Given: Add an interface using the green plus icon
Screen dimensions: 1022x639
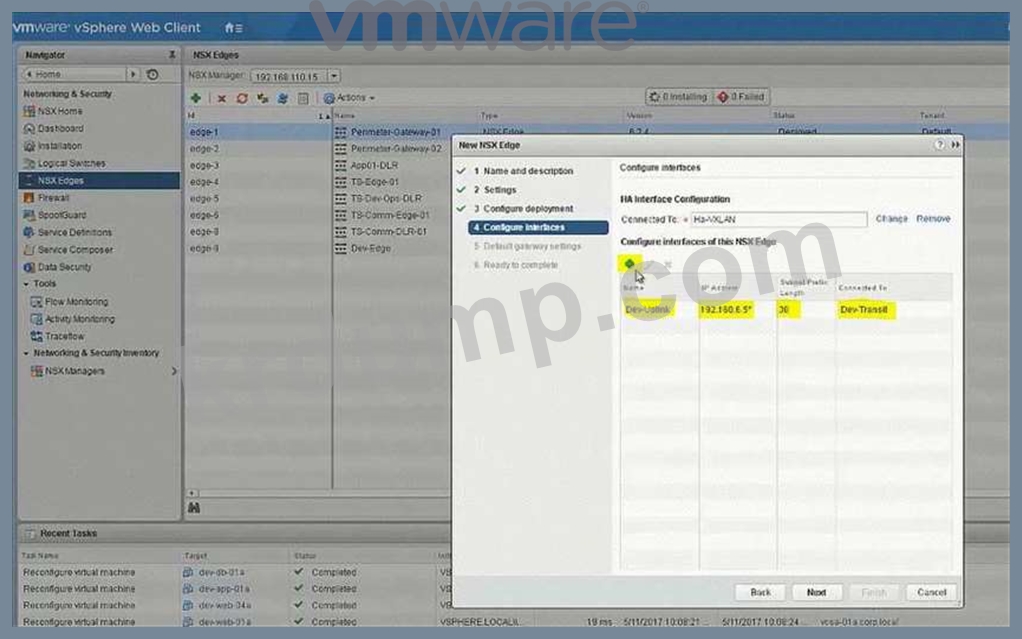Looking at the screenshot, I should [x=629, y=263].
